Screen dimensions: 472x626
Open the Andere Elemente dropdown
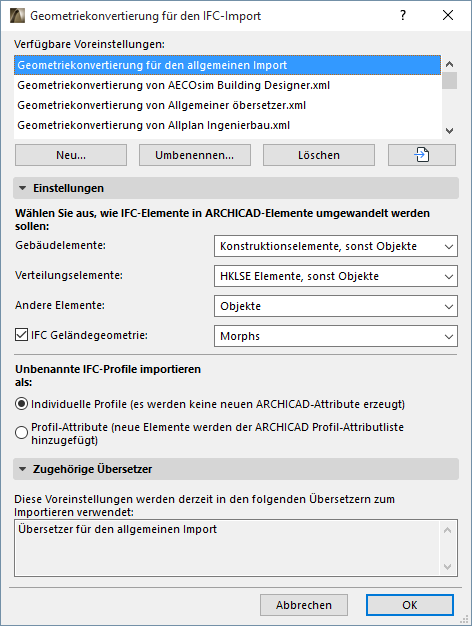[x=336, y=306]
